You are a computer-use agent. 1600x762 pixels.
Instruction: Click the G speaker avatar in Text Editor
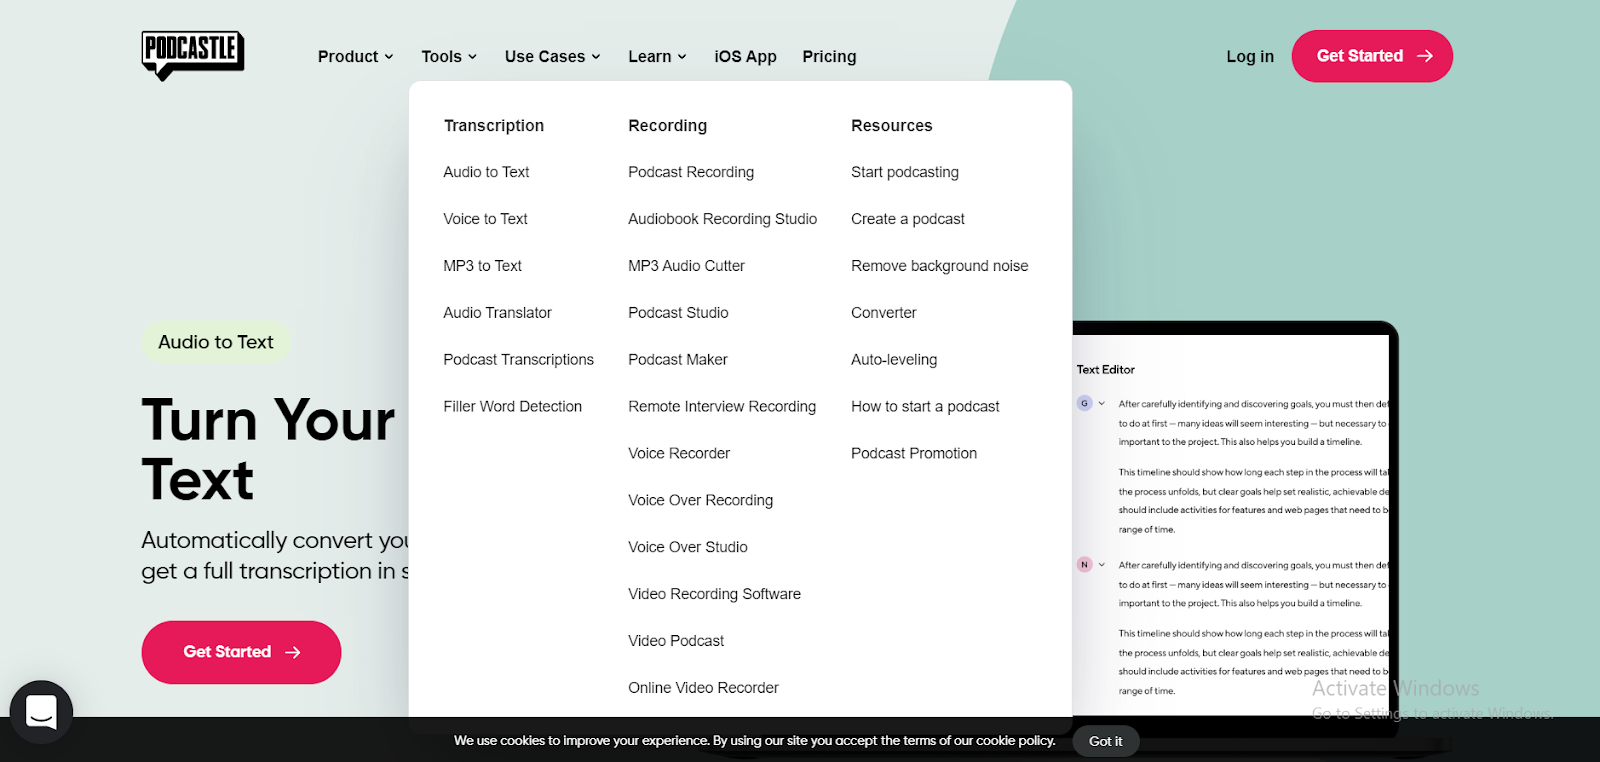pyautogui.click(x=1084, y=403)
